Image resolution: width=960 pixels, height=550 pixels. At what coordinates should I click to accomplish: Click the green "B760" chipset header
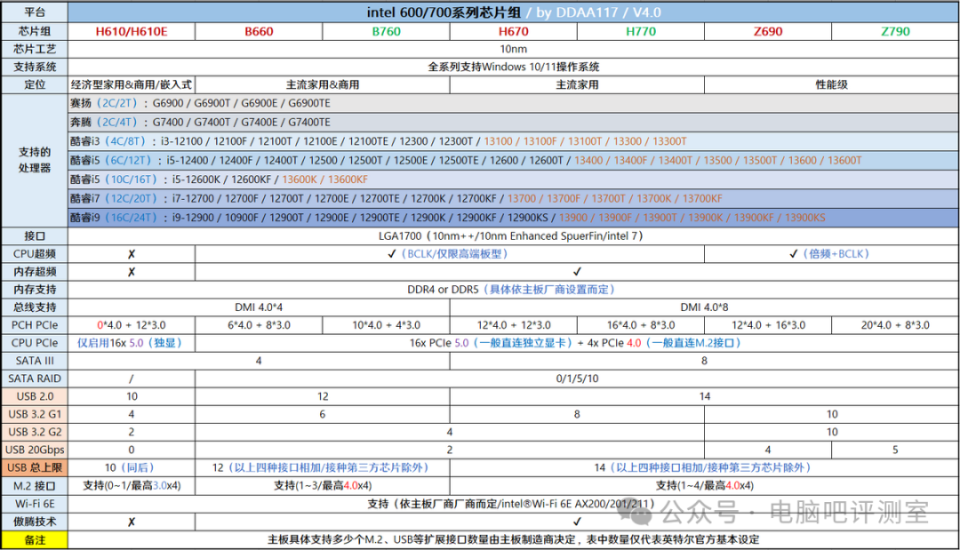(x=386, y=31)
